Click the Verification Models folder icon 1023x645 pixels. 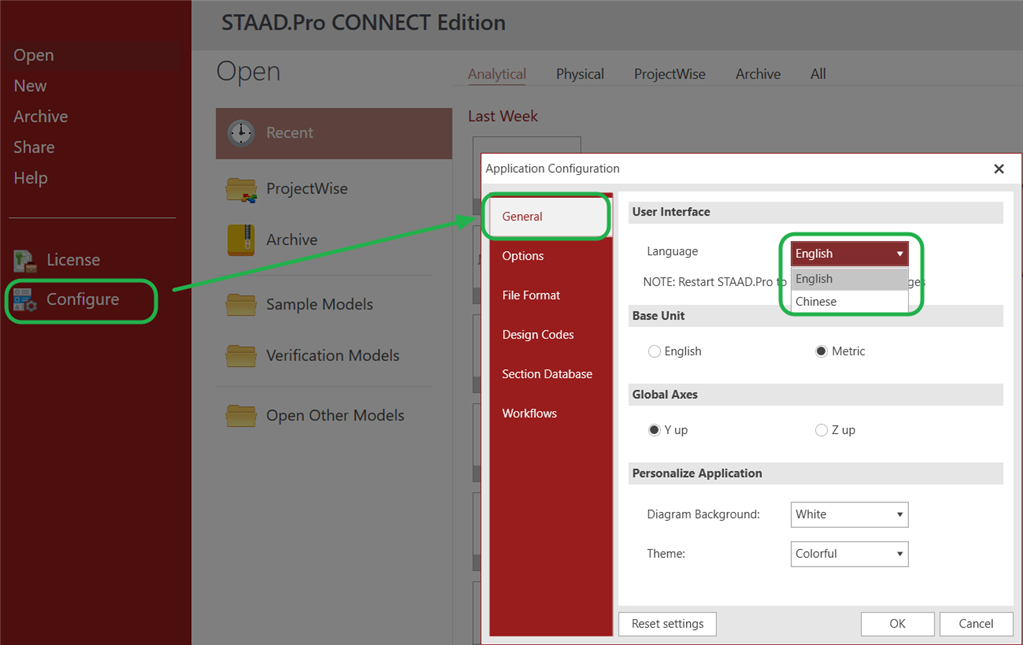241,356
